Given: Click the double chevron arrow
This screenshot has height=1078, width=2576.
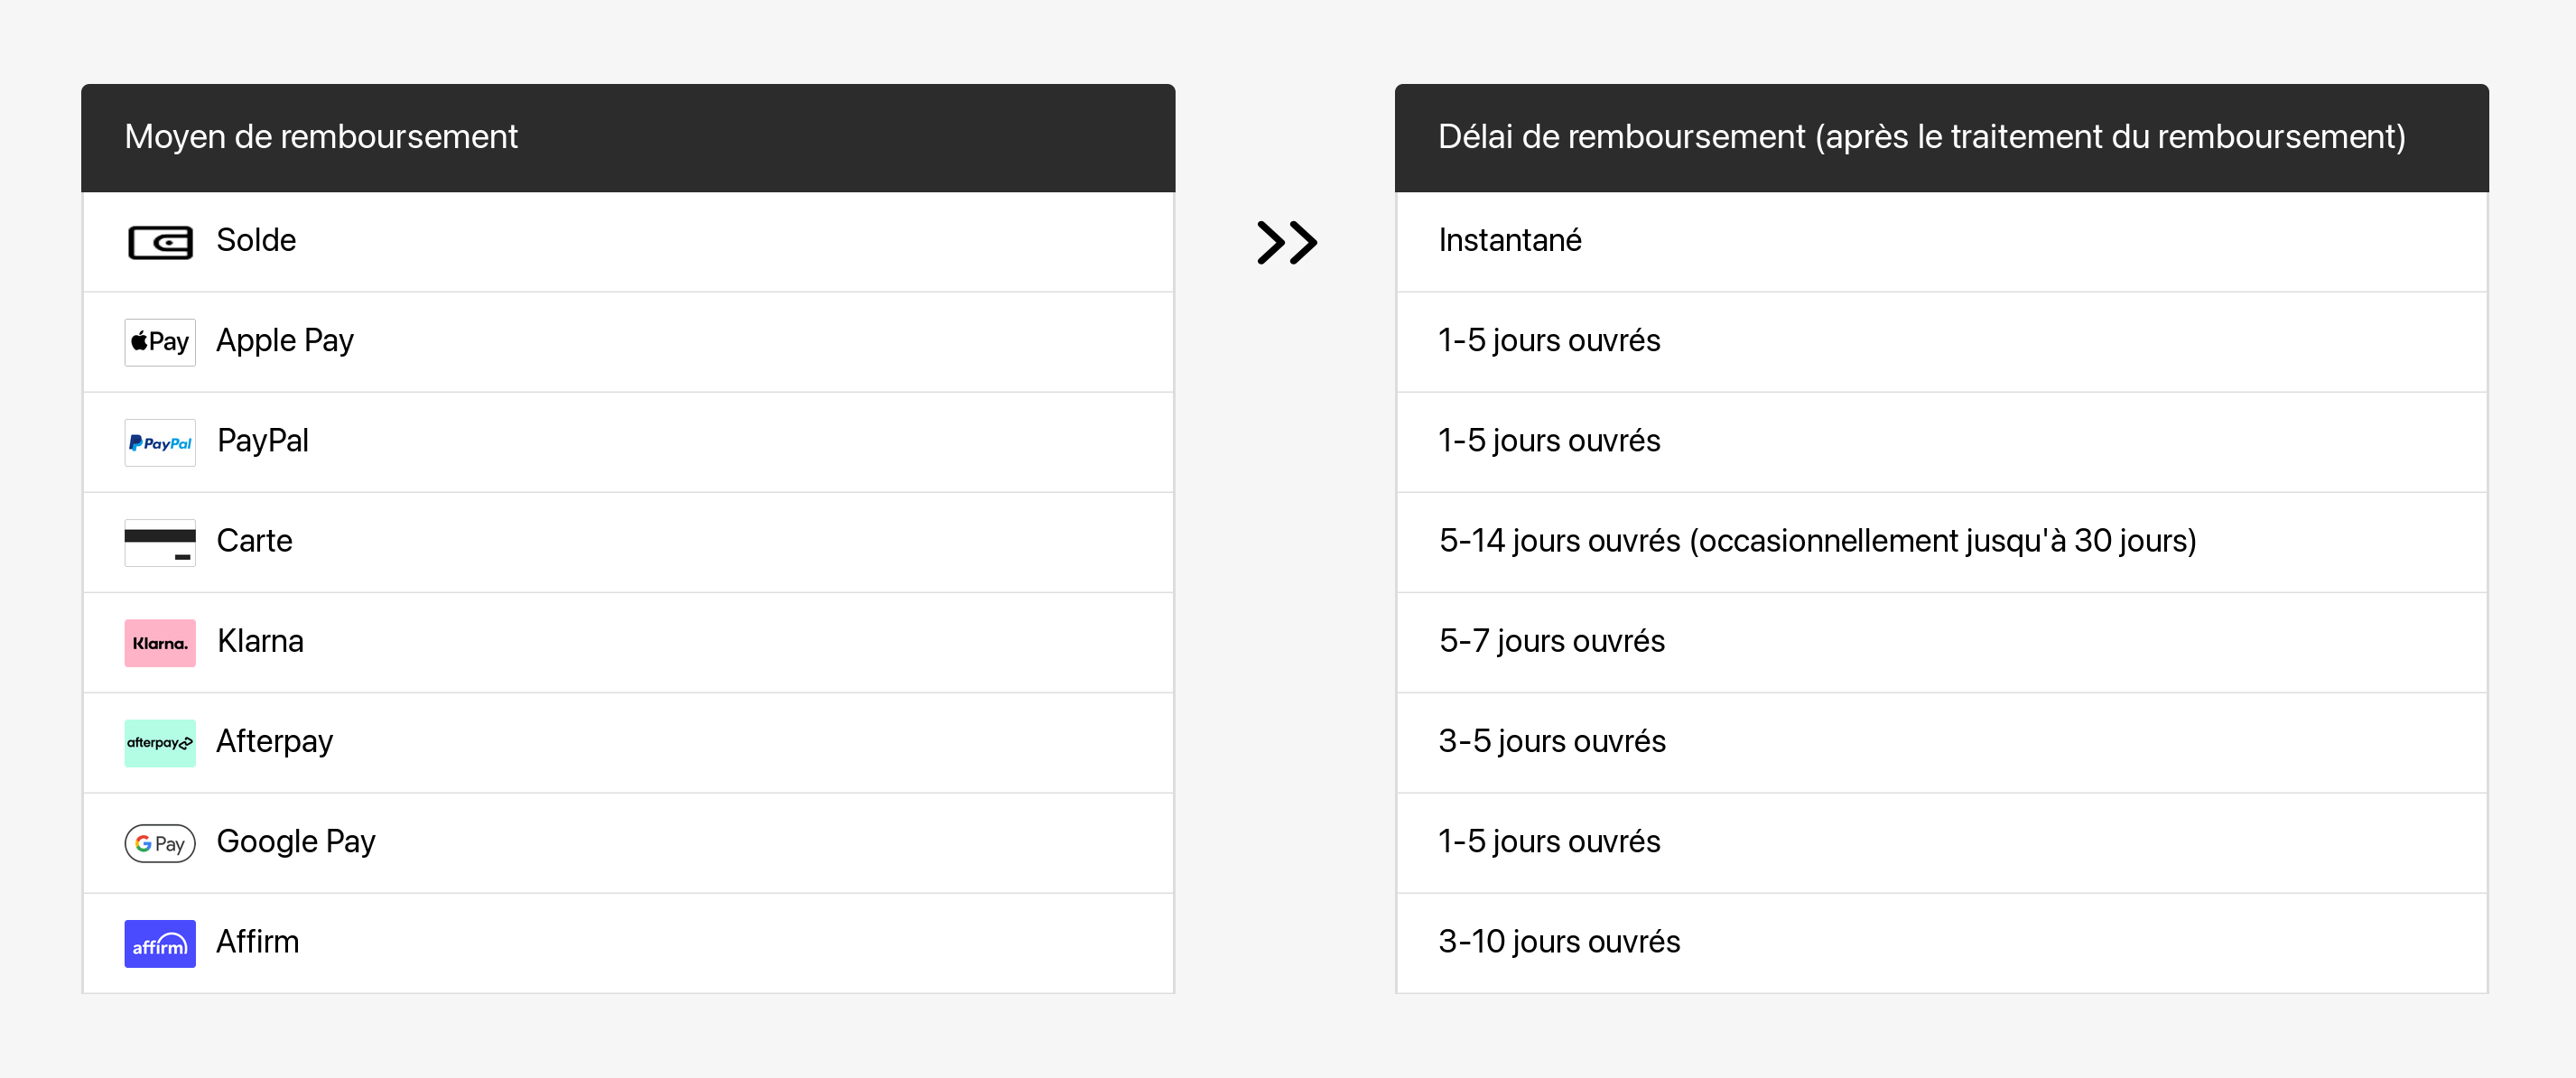Looking at the screenshot, I should click(x=1286, y=242).
